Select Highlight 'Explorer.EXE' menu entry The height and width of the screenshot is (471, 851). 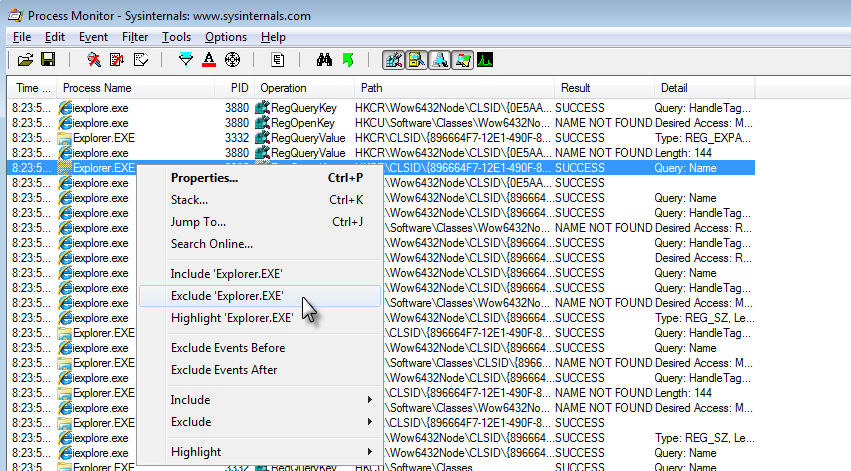[261, 318]
